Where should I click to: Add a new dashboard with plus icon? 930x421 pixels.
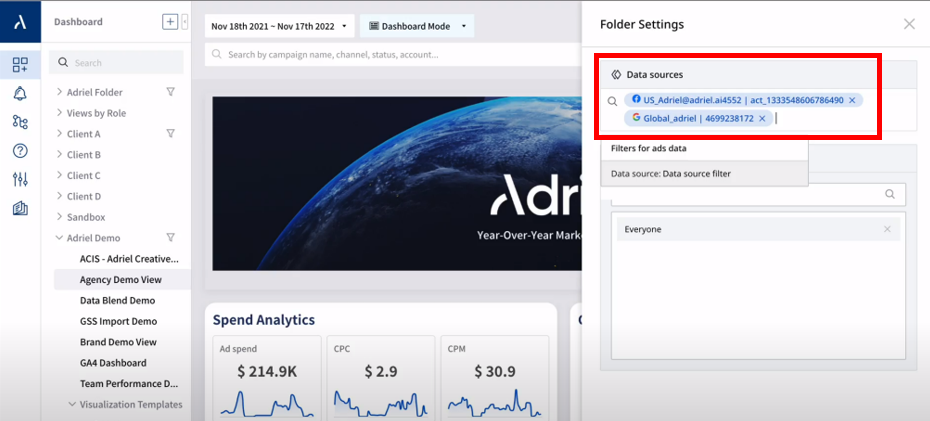pos(170,22)
